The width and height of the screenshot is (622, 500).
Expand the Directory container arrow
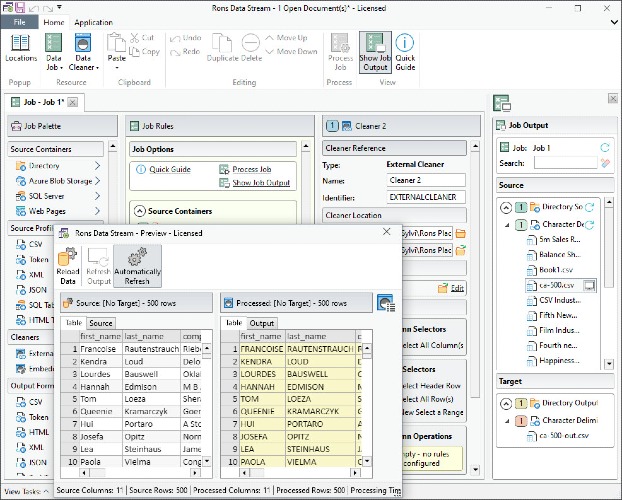click(x=98, y=166)
